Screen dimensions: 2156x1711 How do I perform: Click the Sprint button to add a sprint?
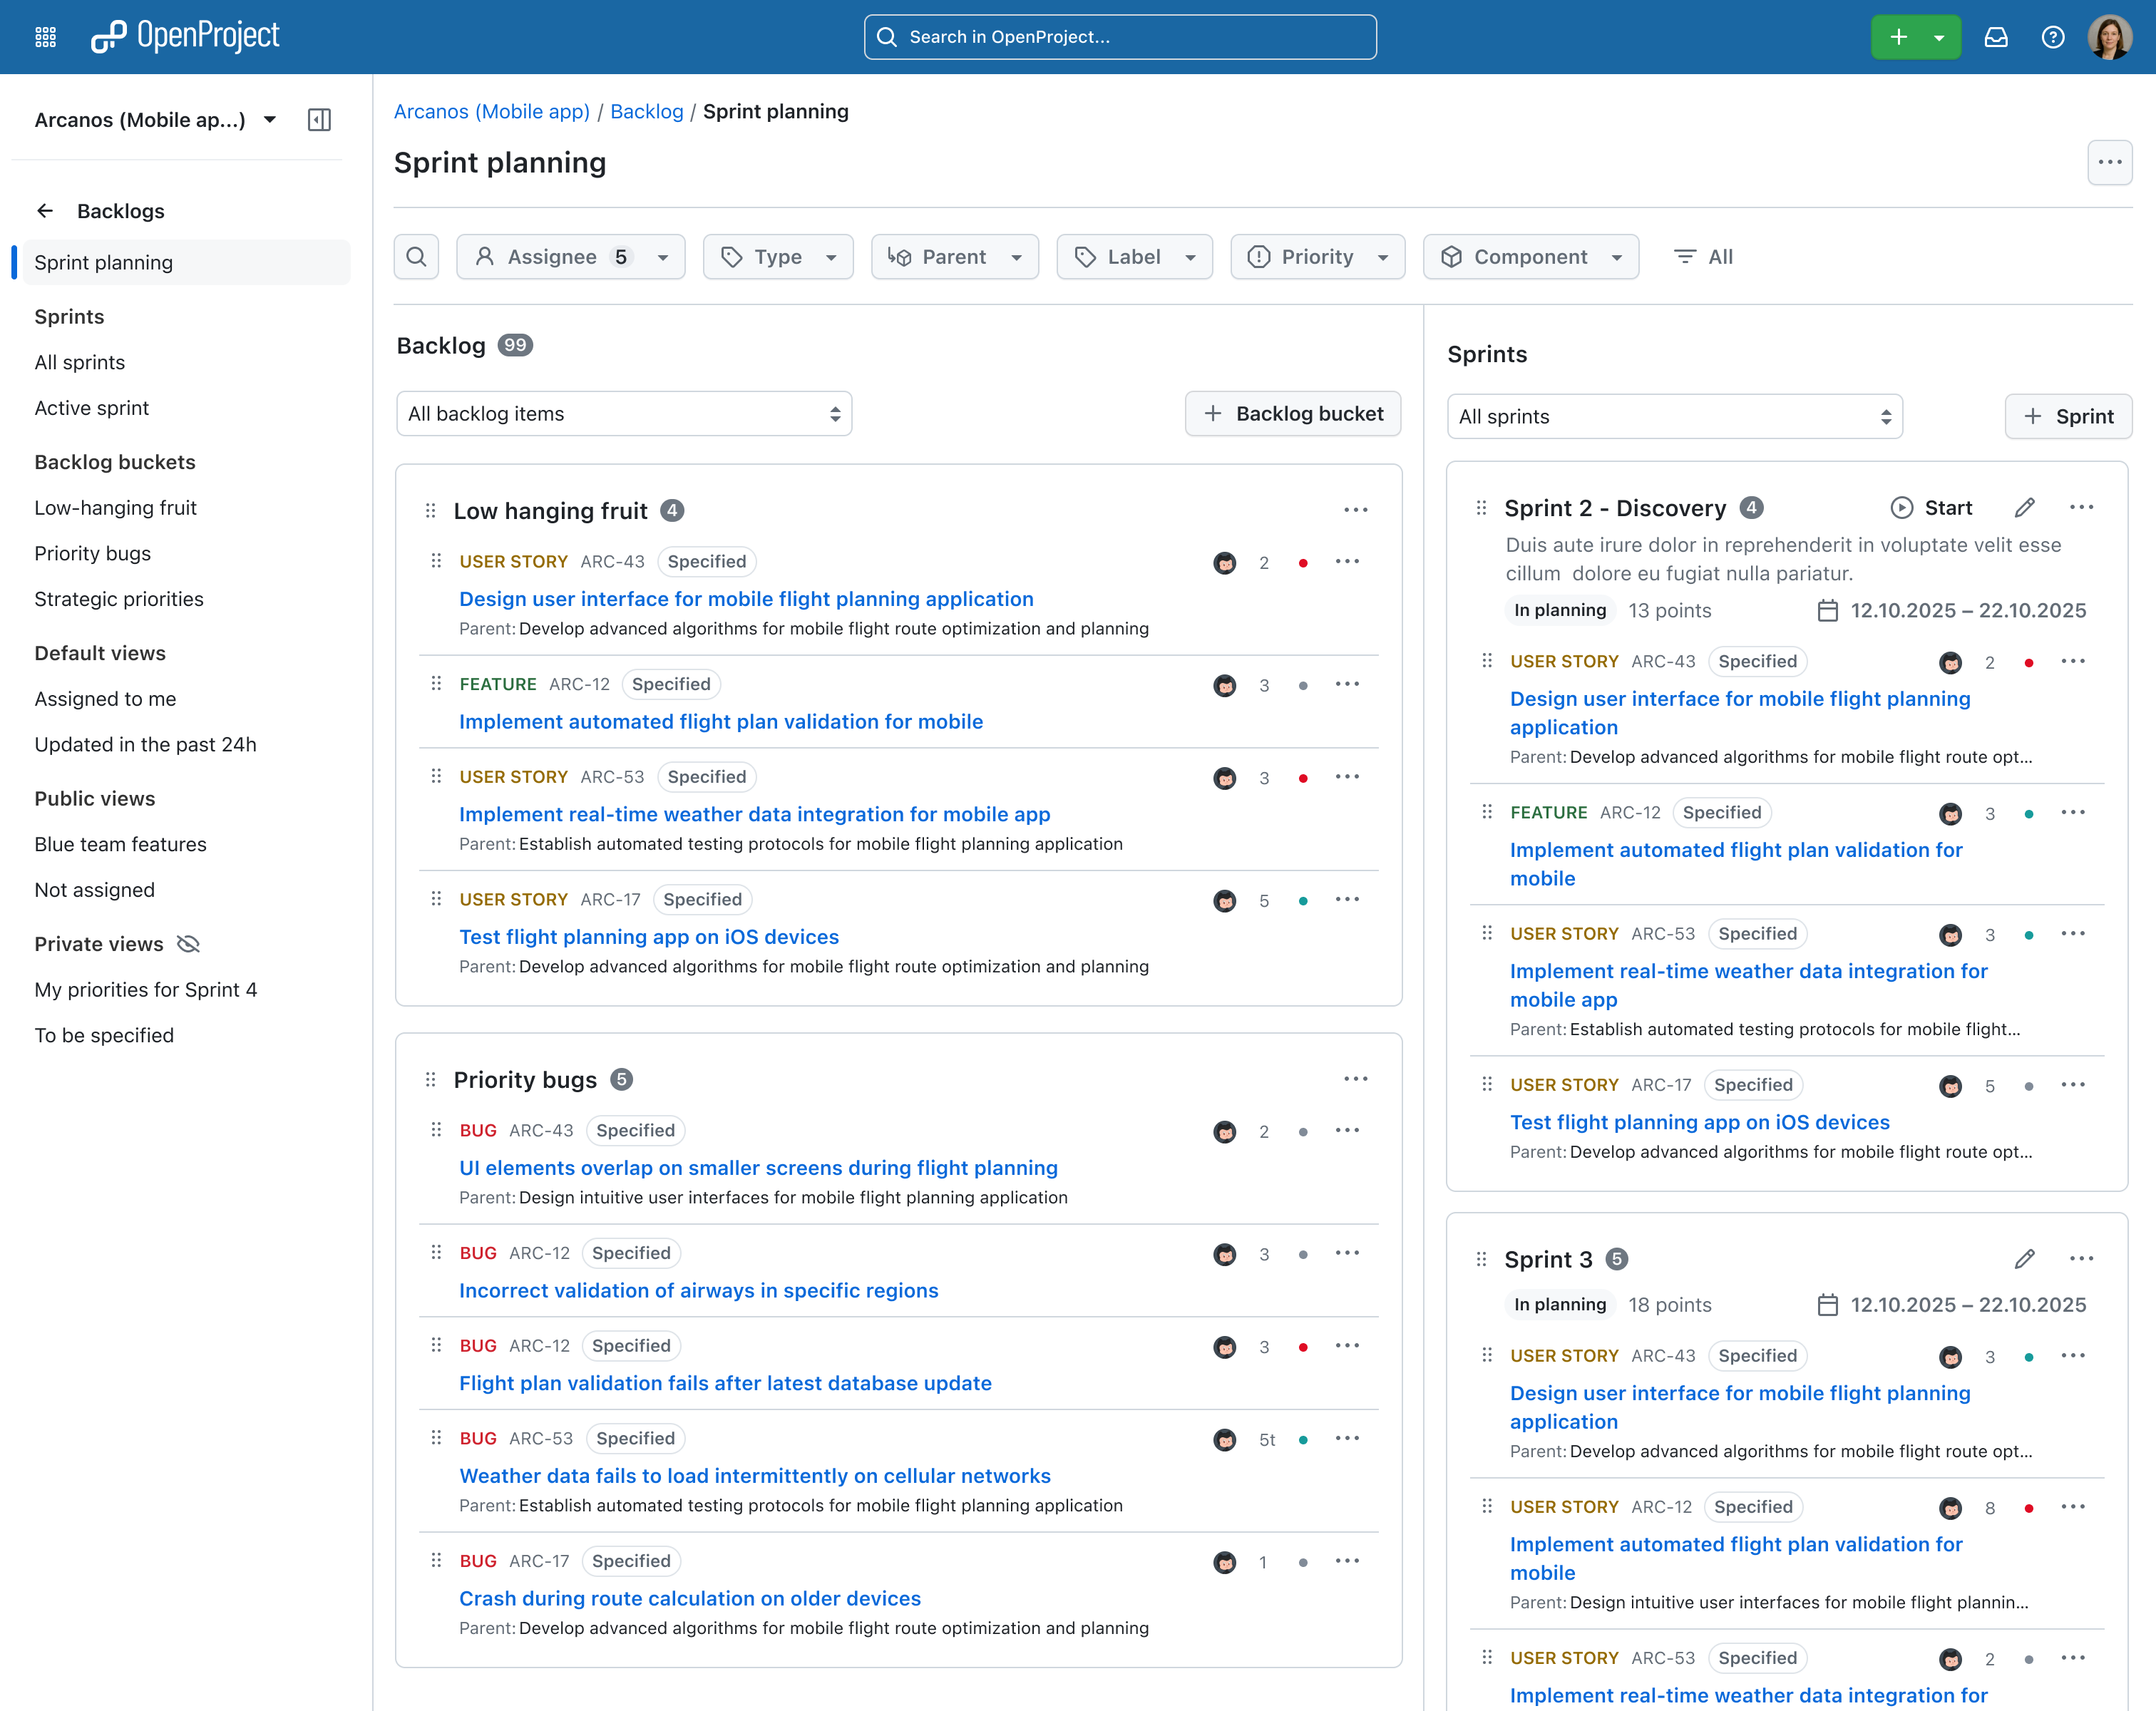(x=2068, y=416)
